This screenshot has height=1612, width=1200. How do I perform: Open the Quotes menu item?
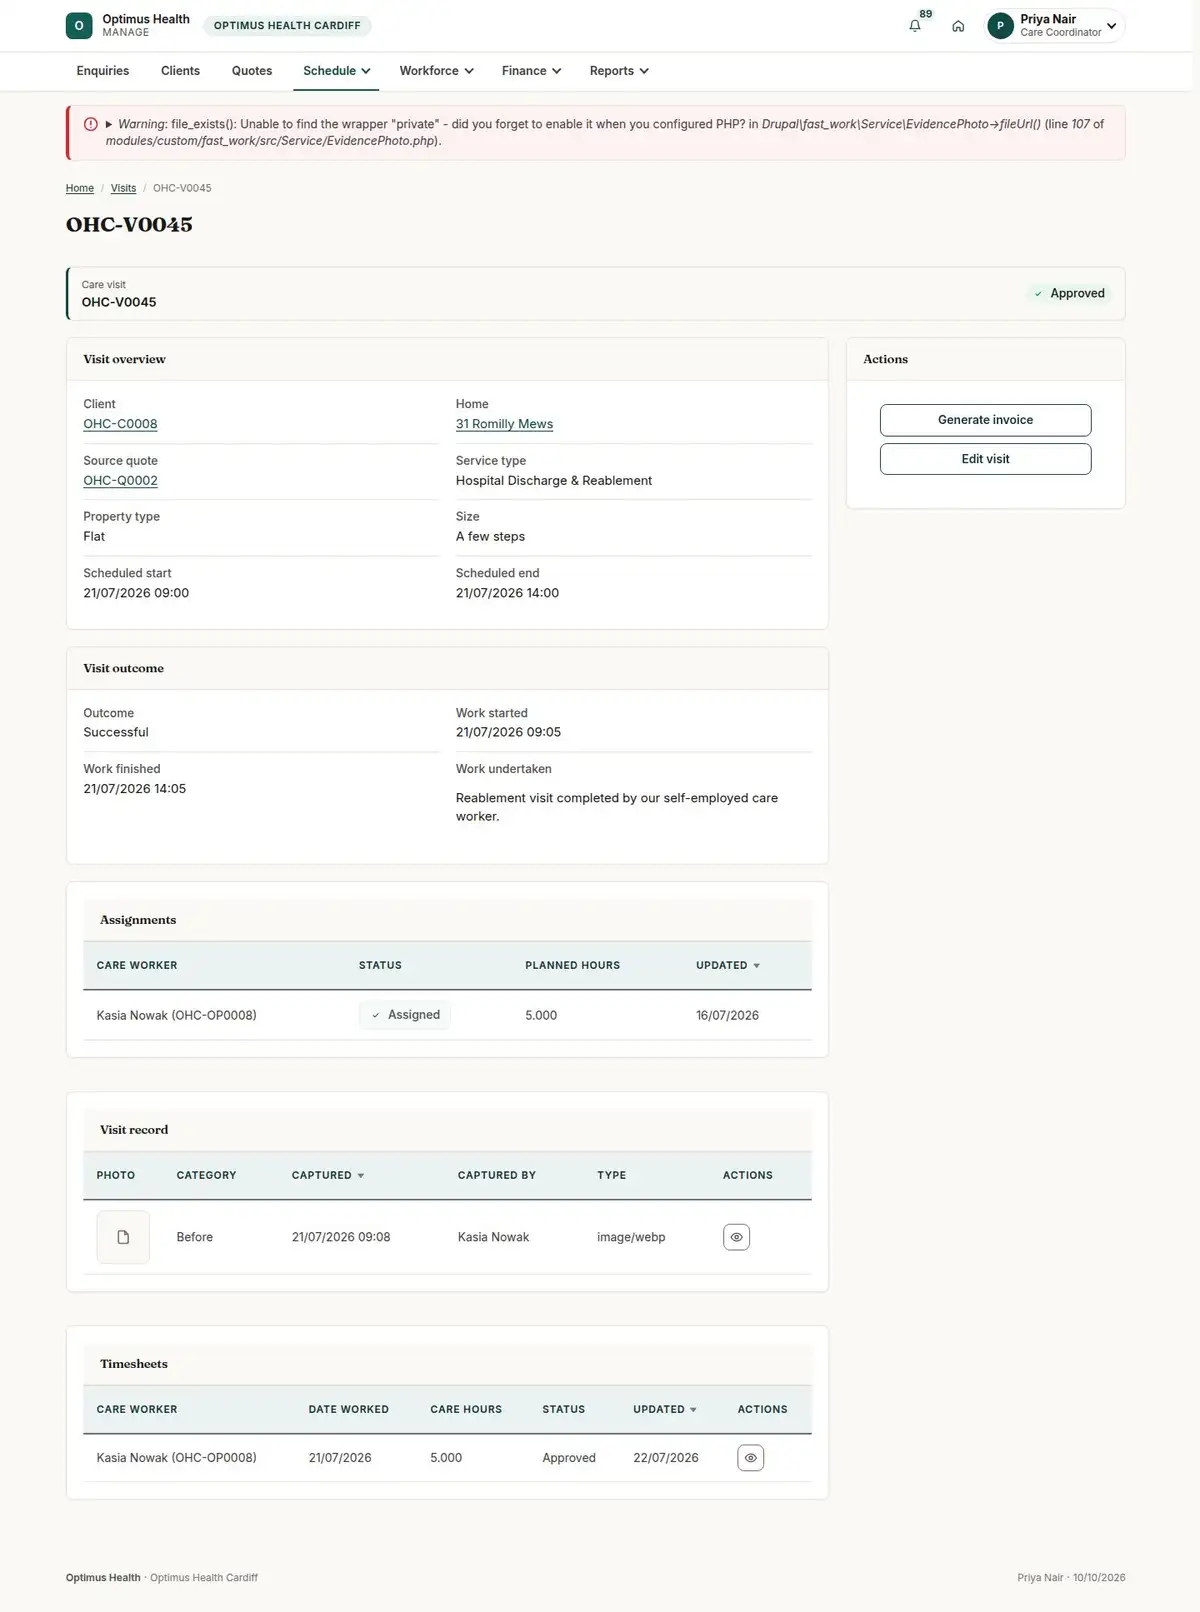click(x=252, y=71)
